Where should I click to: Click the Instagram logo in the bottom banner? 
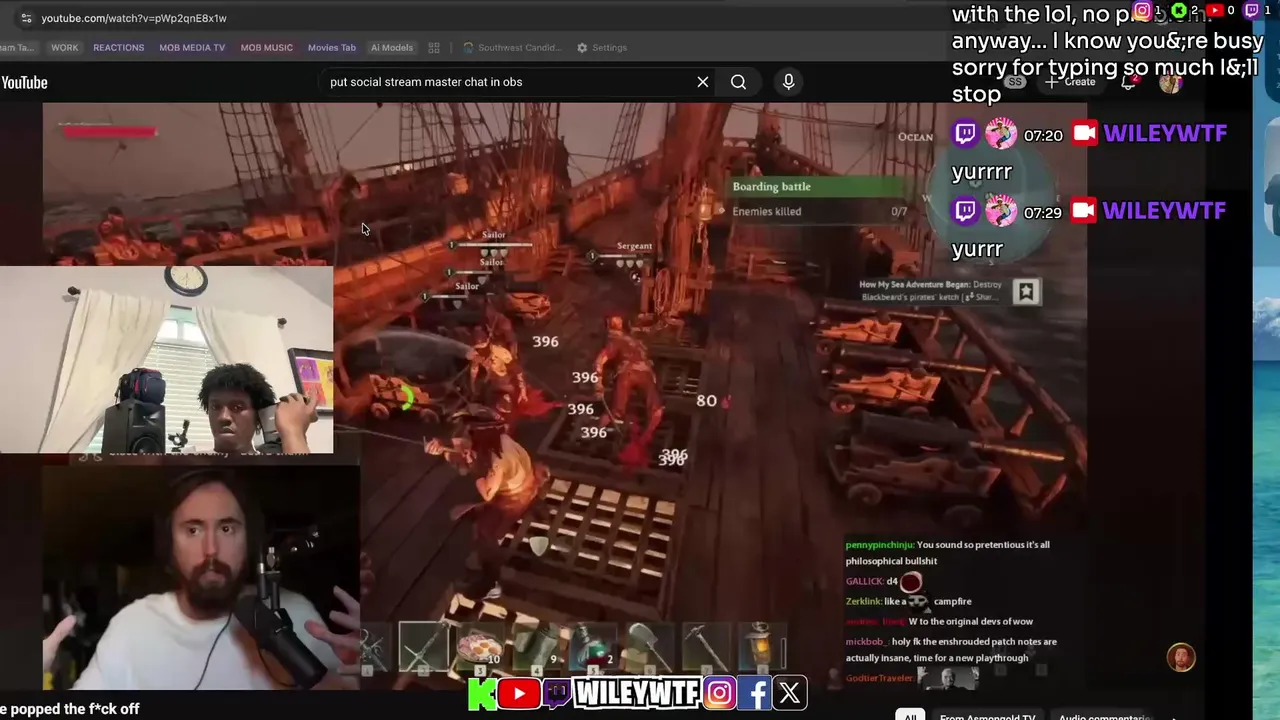[719, 692]
